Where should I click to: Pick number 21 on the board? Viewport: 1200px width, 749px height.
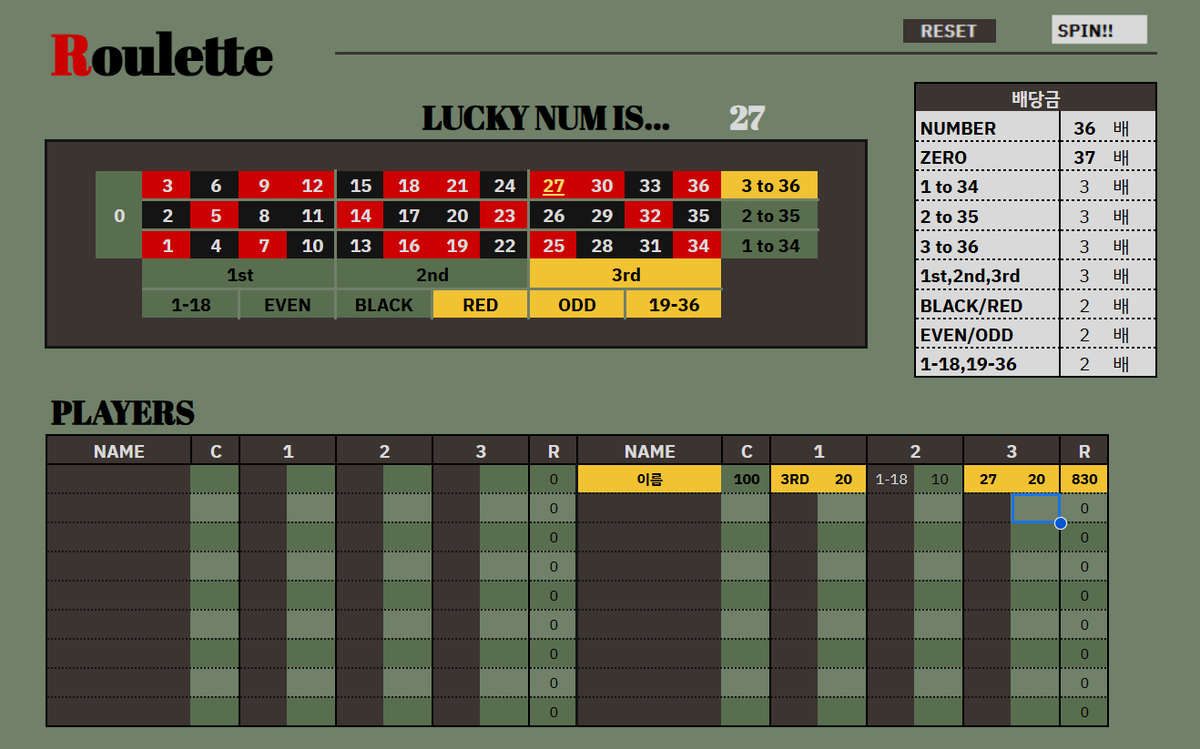click(x=457, y=186)
